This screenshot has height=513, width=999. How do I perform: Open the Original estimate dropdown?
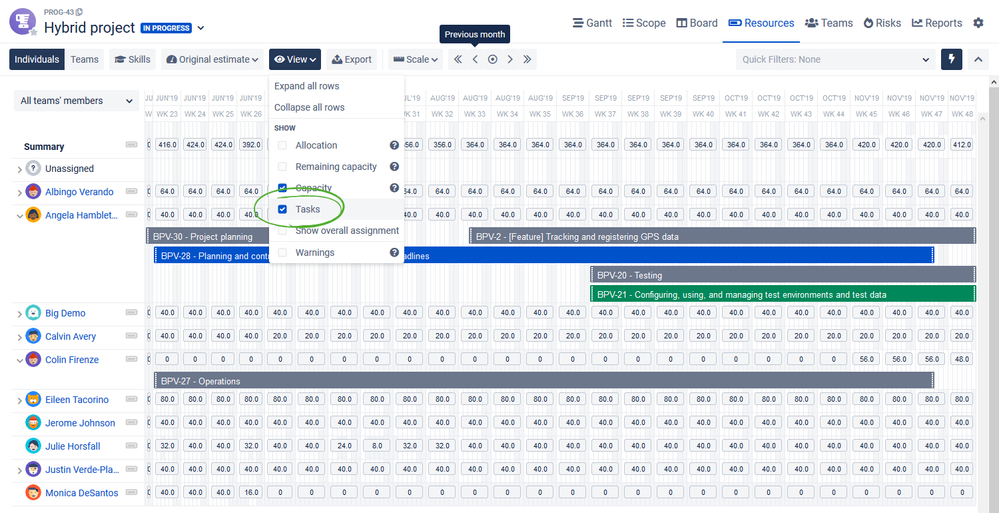[x=212, y=59]
